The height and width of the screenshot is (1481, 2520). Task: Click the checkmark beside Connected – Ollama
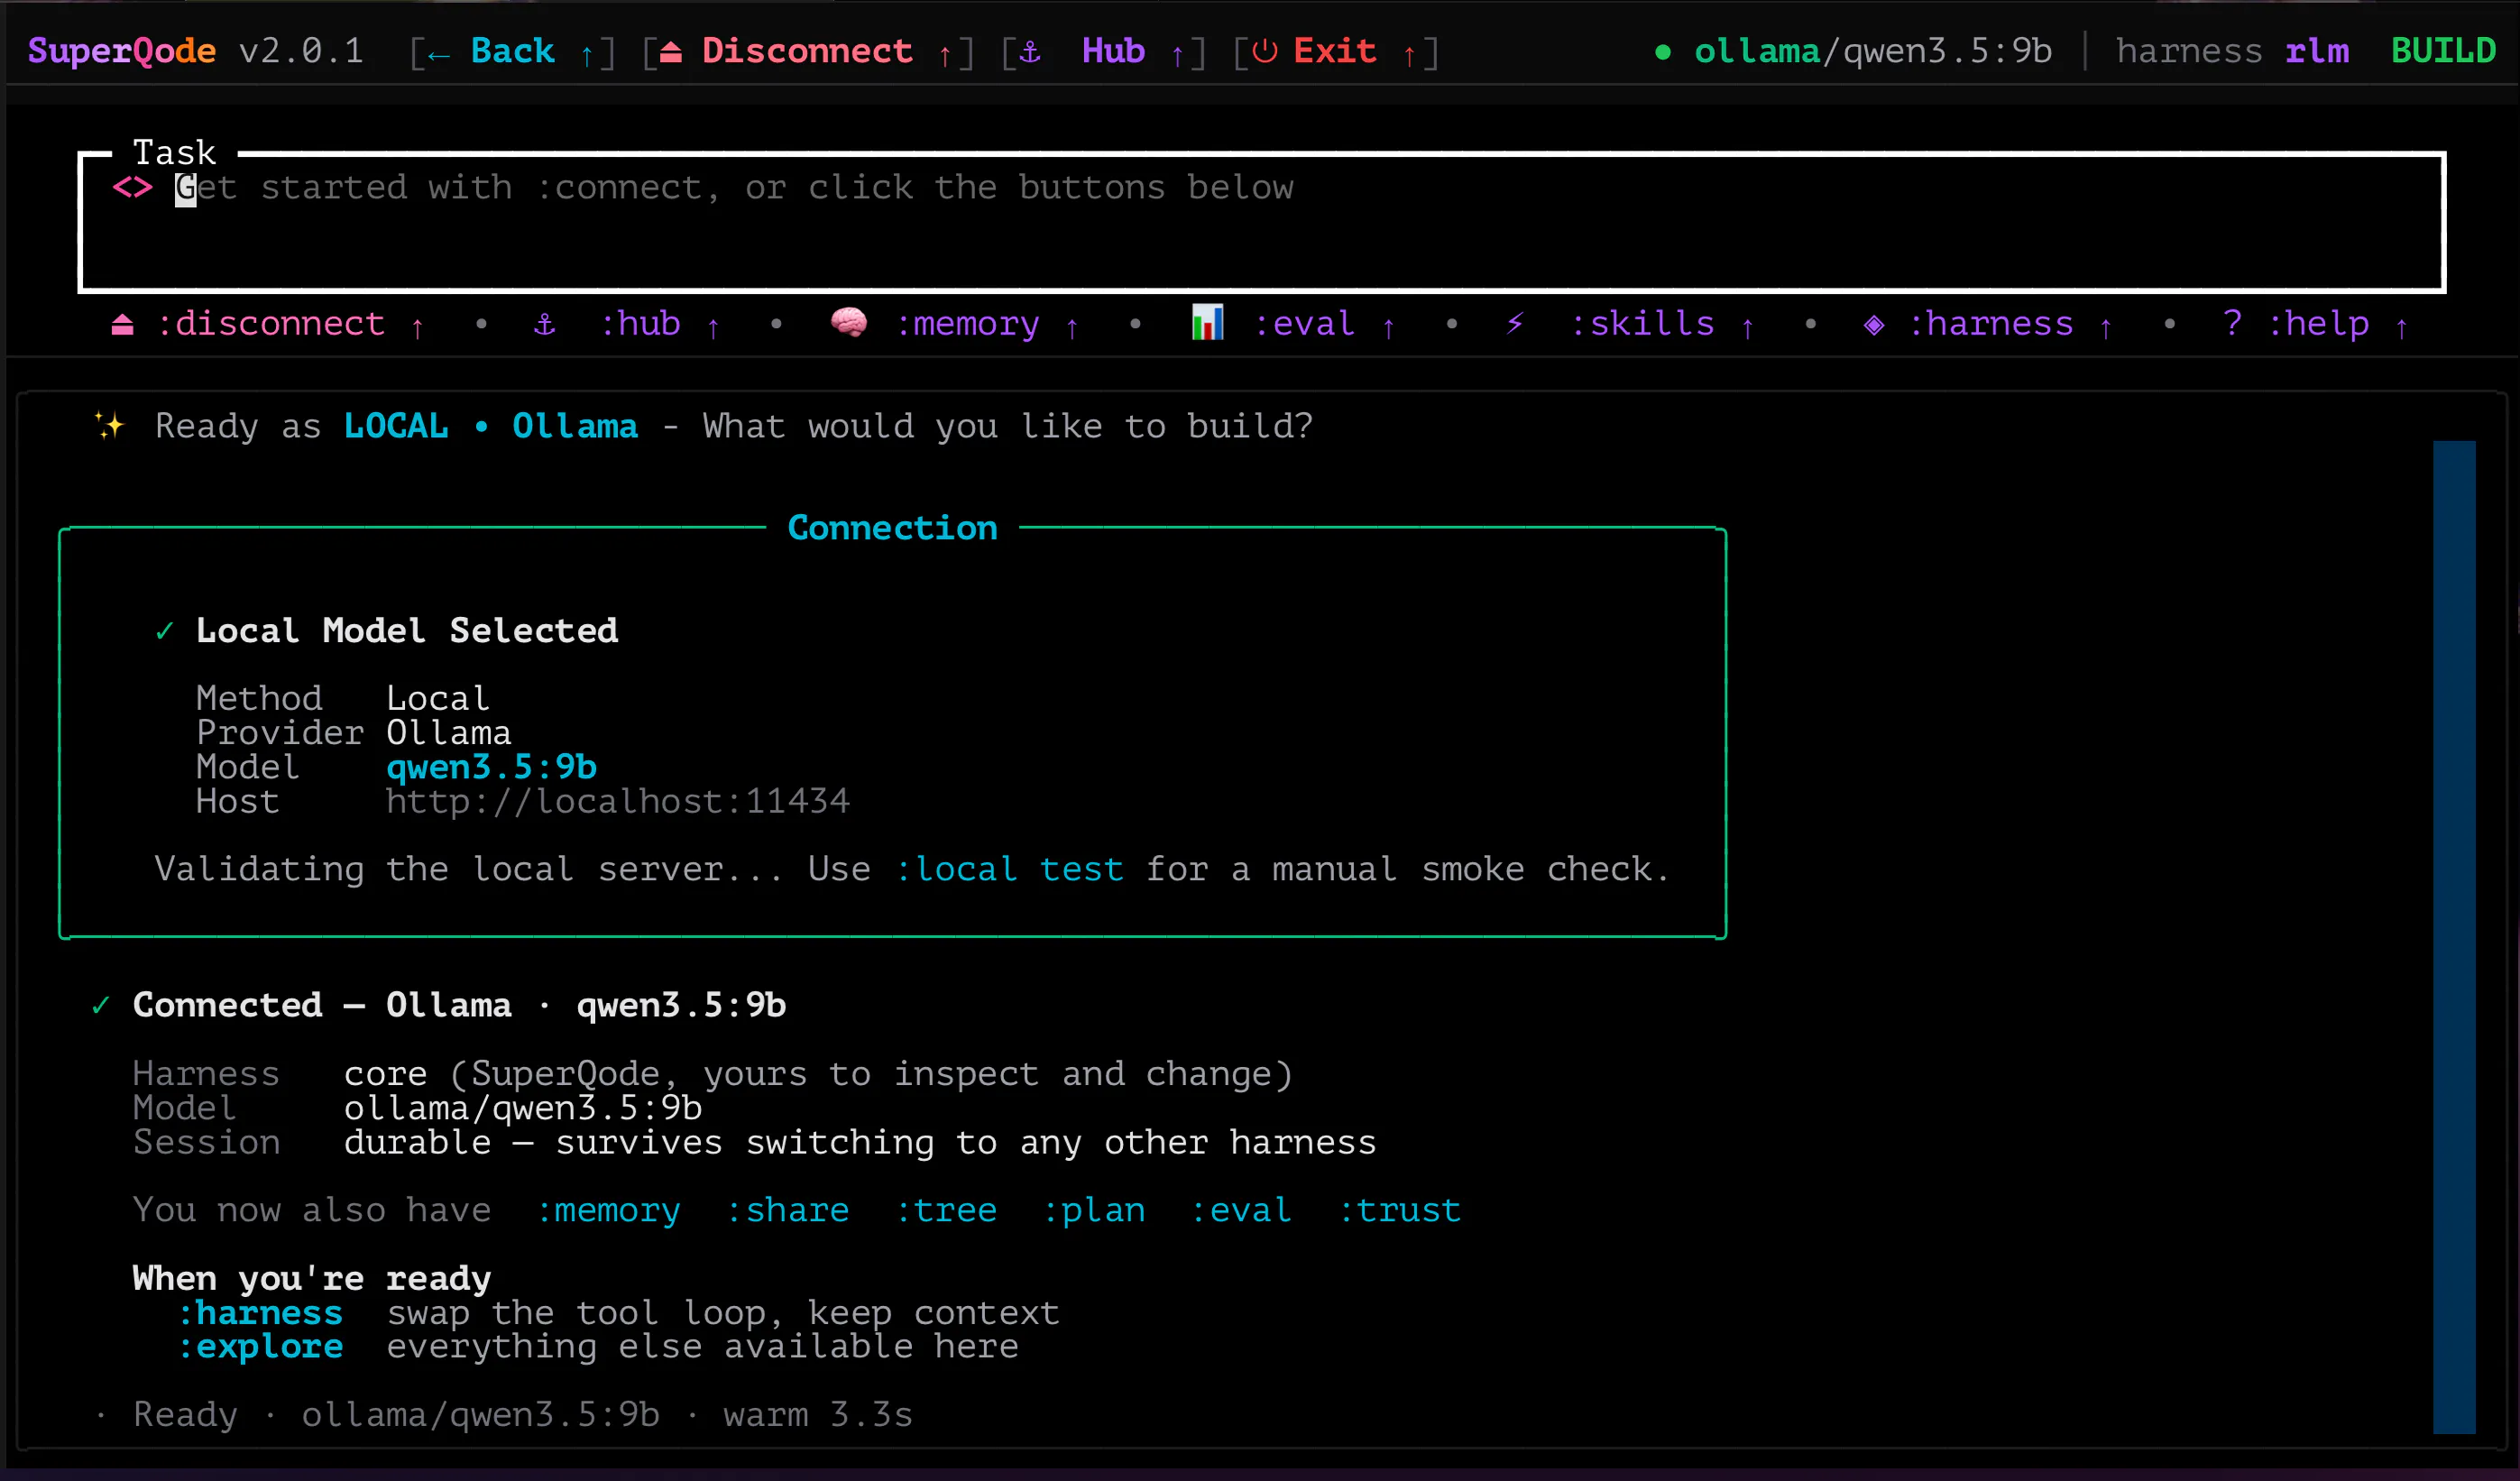coord(101,1005)
